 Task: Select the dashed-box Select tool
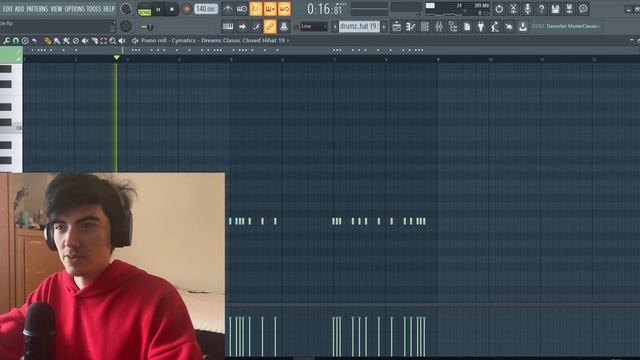pyautogui.click(x=103, y=40)
